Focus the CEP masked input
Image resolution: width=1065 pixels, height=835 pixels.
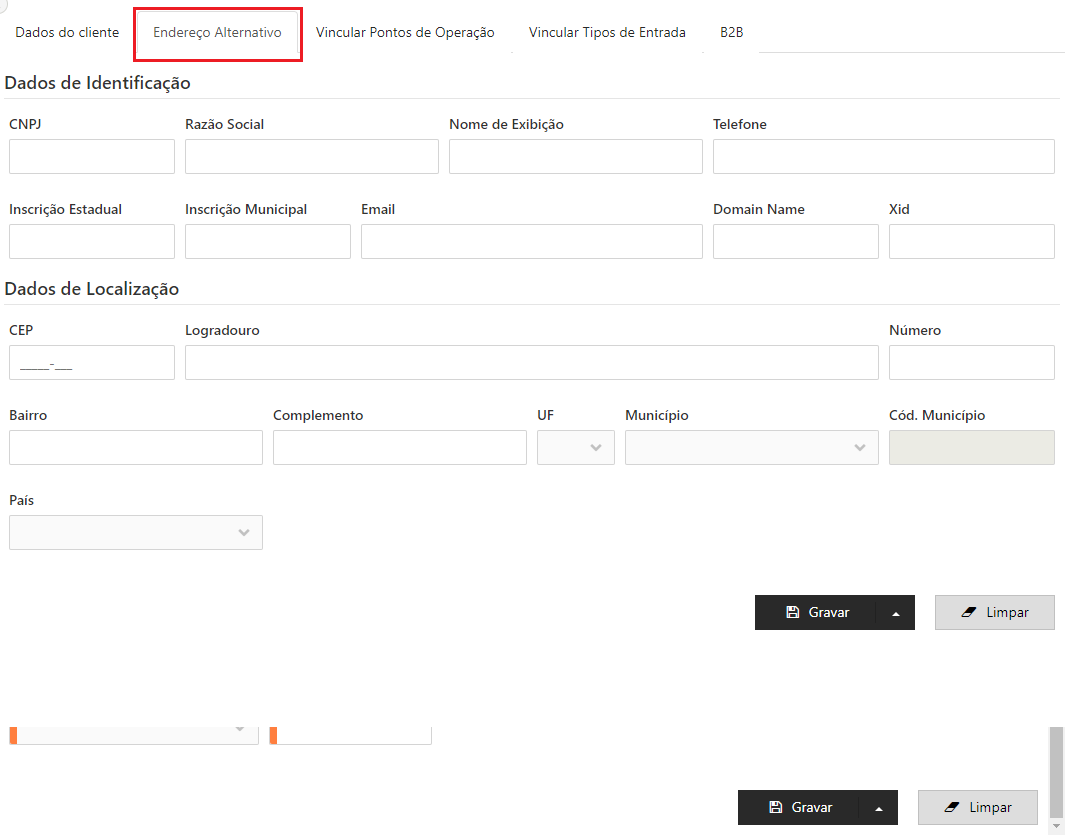[92, 363]
